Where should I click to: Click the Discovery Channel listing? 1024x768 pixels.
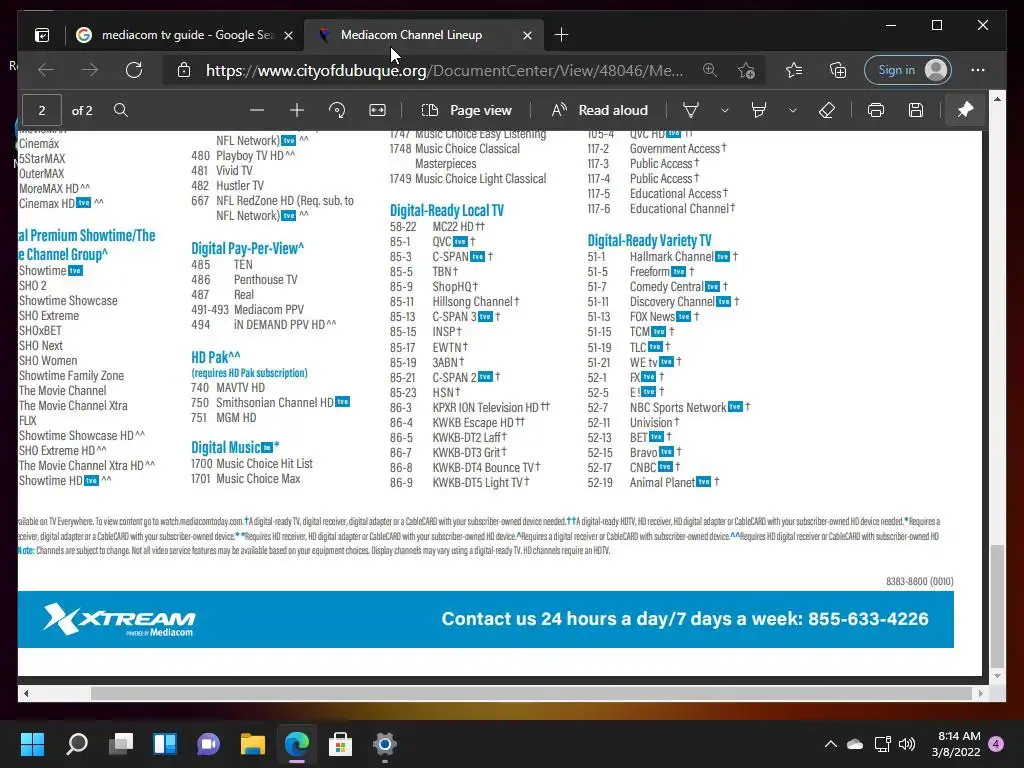tap(663, 302)
